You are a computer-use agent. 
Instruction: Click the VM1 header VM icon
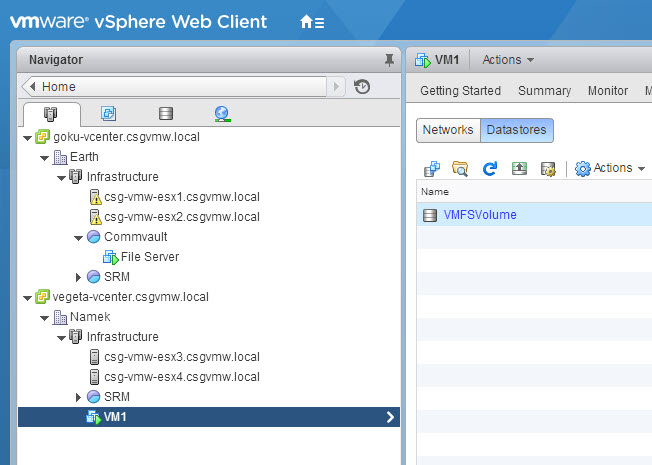pyautogui.click(x=422, y=60)
